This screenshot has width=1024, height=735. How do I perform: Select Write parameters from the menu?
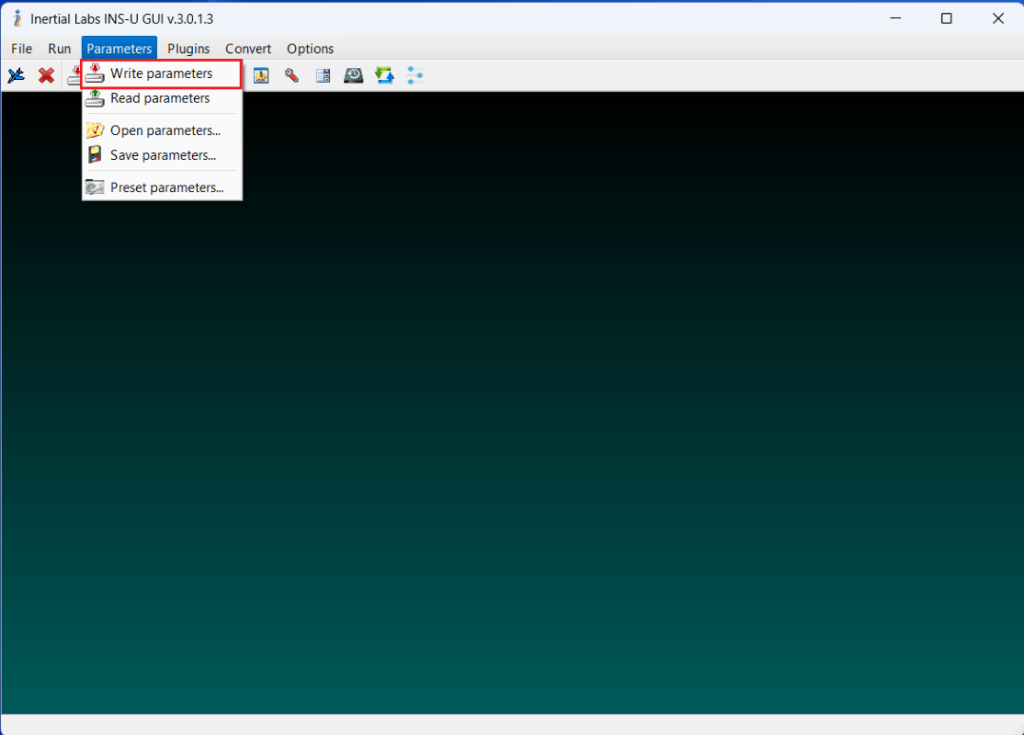pos(160,73)
